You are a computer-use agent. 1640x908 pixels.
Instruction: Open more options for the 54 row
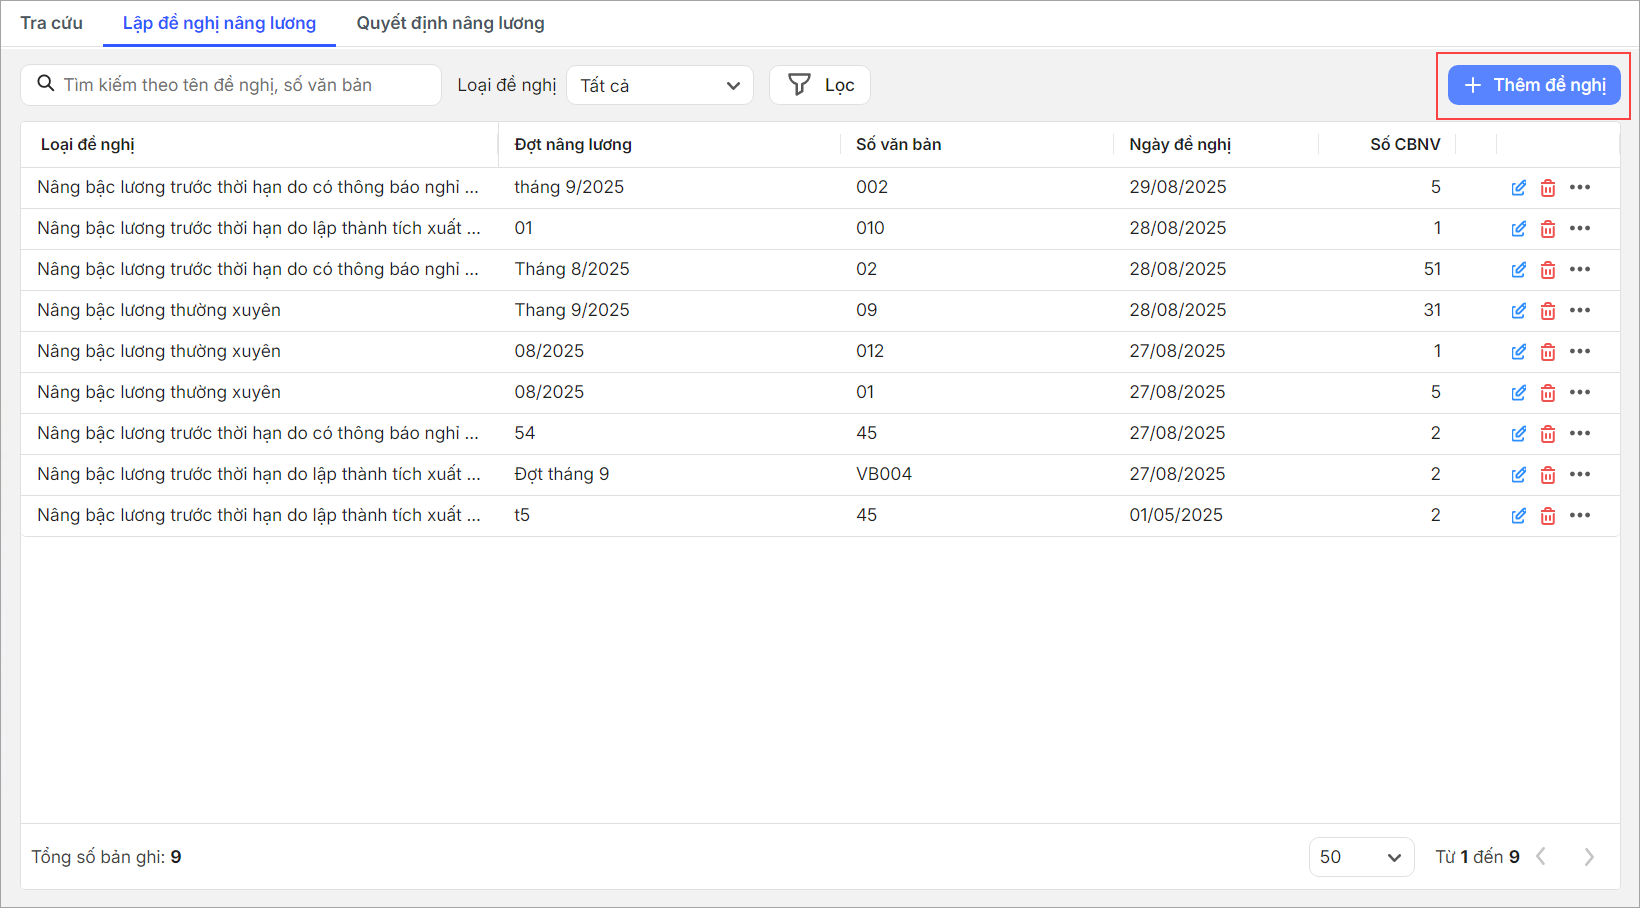click(1580, 434)
